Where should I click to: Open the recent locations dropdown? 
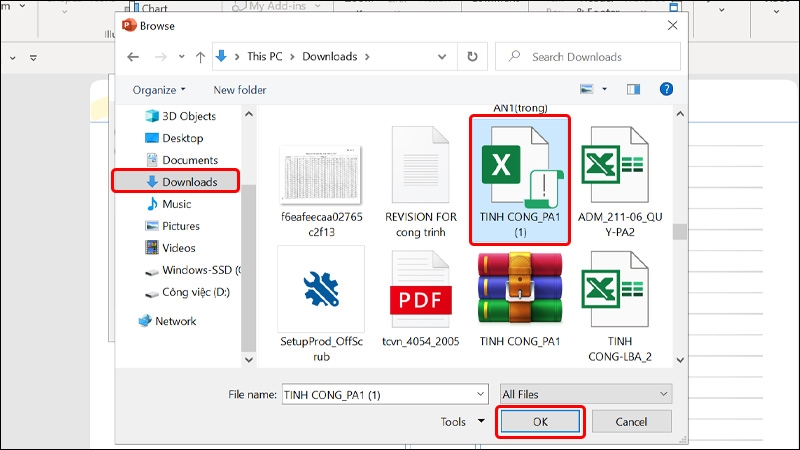point(182,57)
